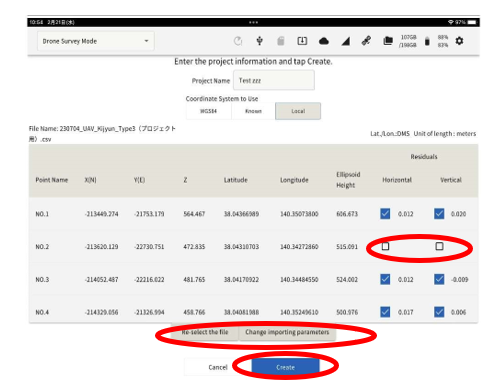Image resolution: width=502 pixels, height=388 pixels.
Task: Click the WiFi indicator in the status bar
Action: [x=450, y=22]
